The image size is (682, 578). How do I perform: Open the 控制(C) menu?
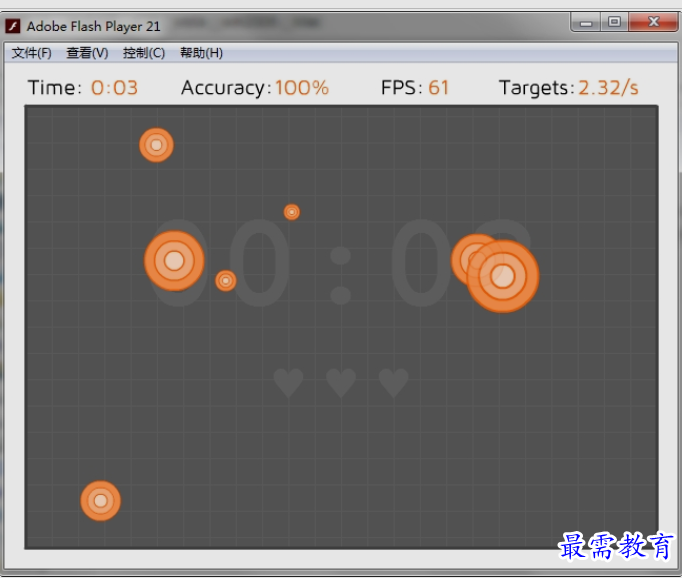(x=144, y=53)
